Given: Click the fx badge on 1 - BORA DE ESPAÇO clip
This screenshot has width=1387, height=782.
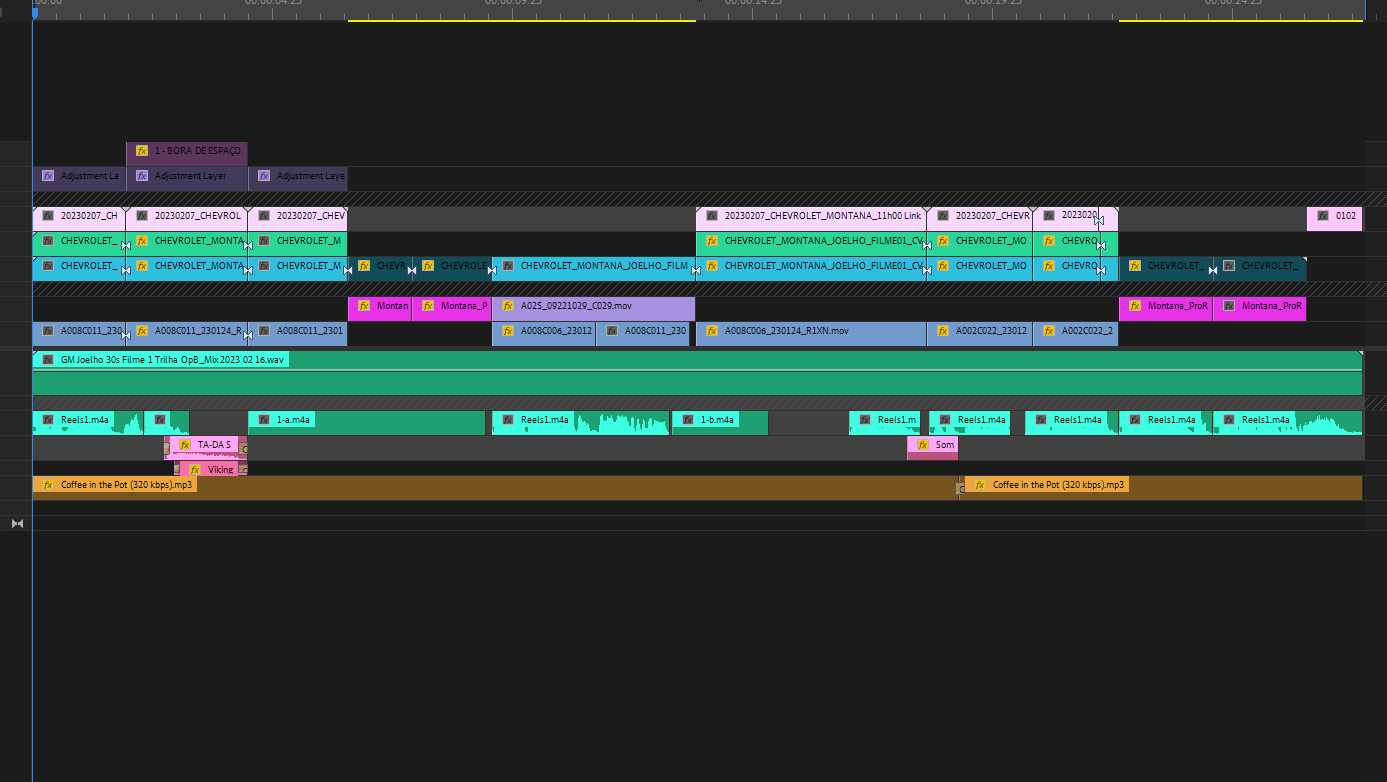Looking at the screenshot, I should (142, 151).
